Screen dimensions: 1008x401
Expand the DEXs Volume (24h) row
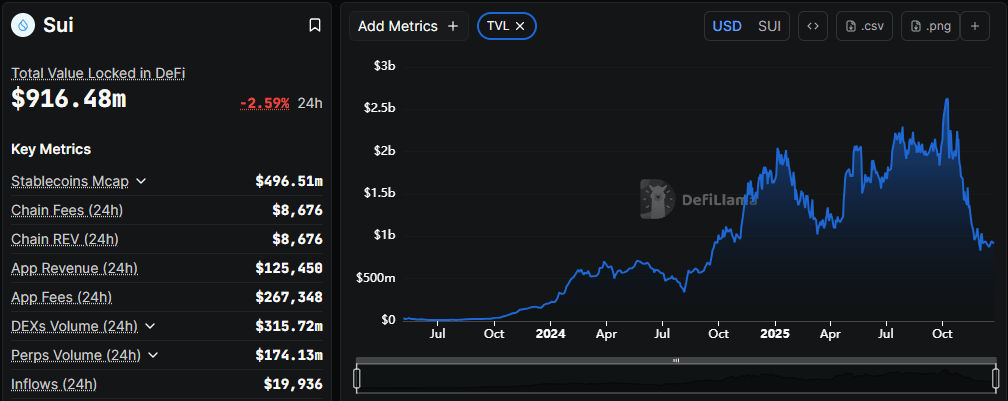click(x=150, y=326)
